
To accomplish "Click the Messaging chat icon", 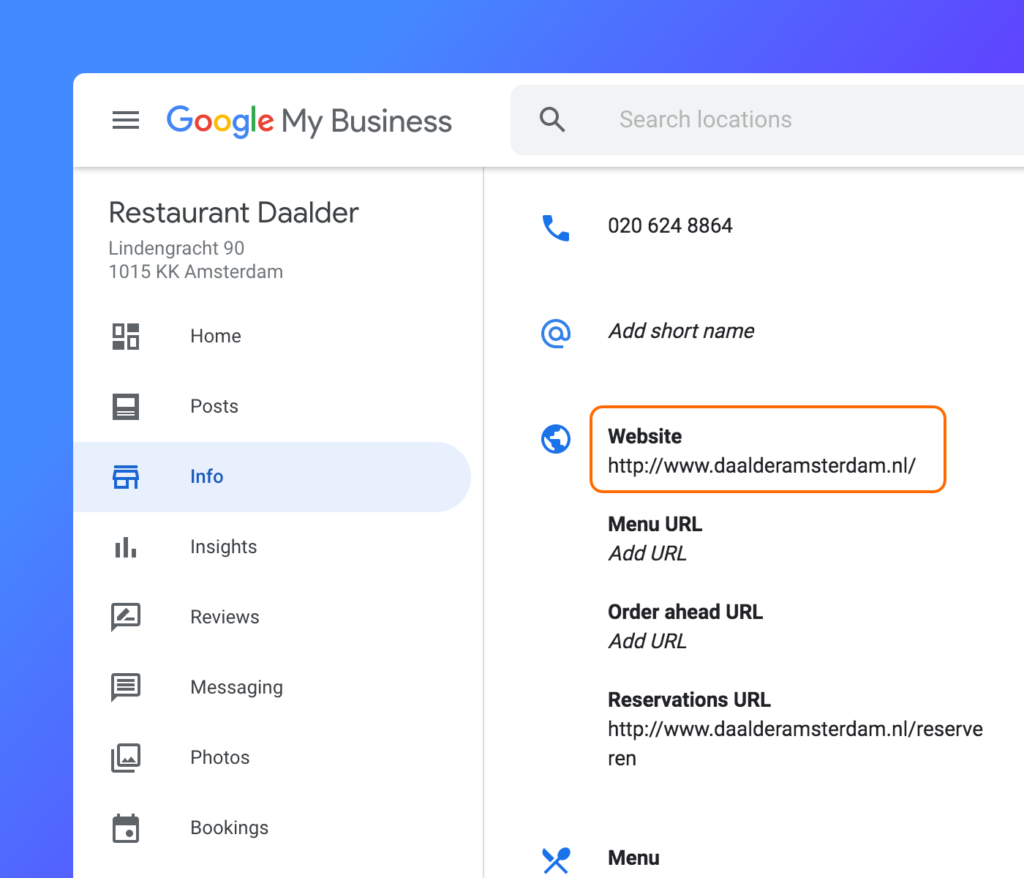I will 125,688.
